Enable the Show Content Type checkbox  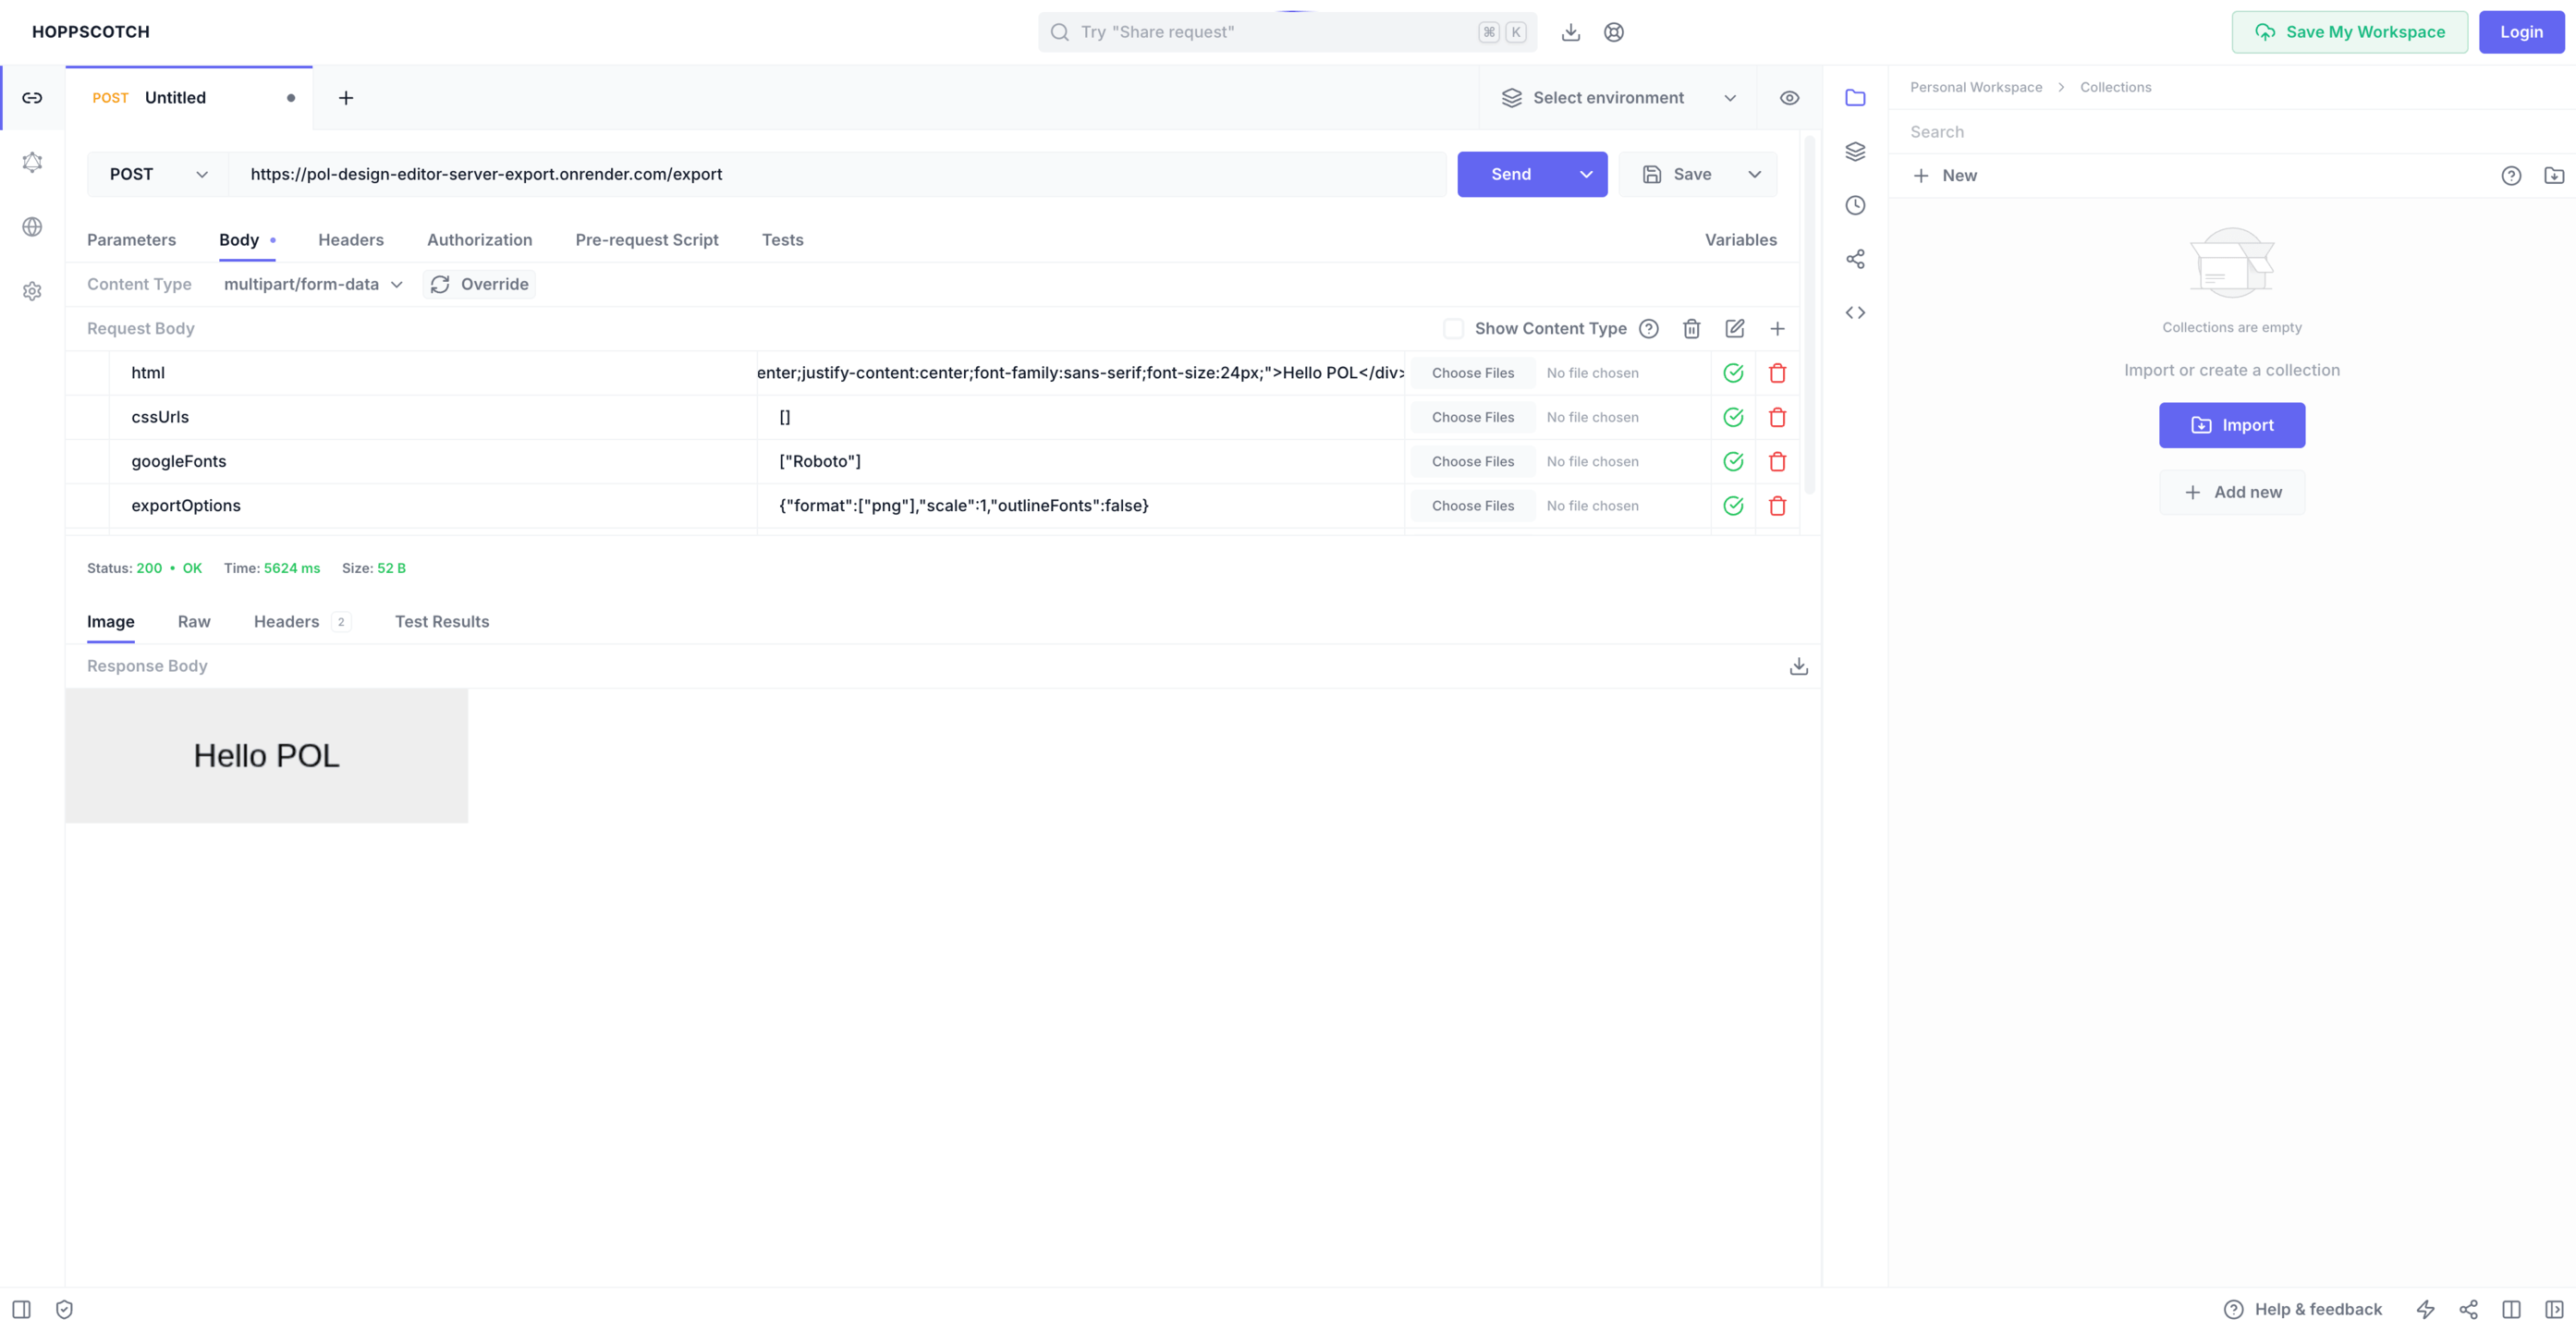[1453, 328]
